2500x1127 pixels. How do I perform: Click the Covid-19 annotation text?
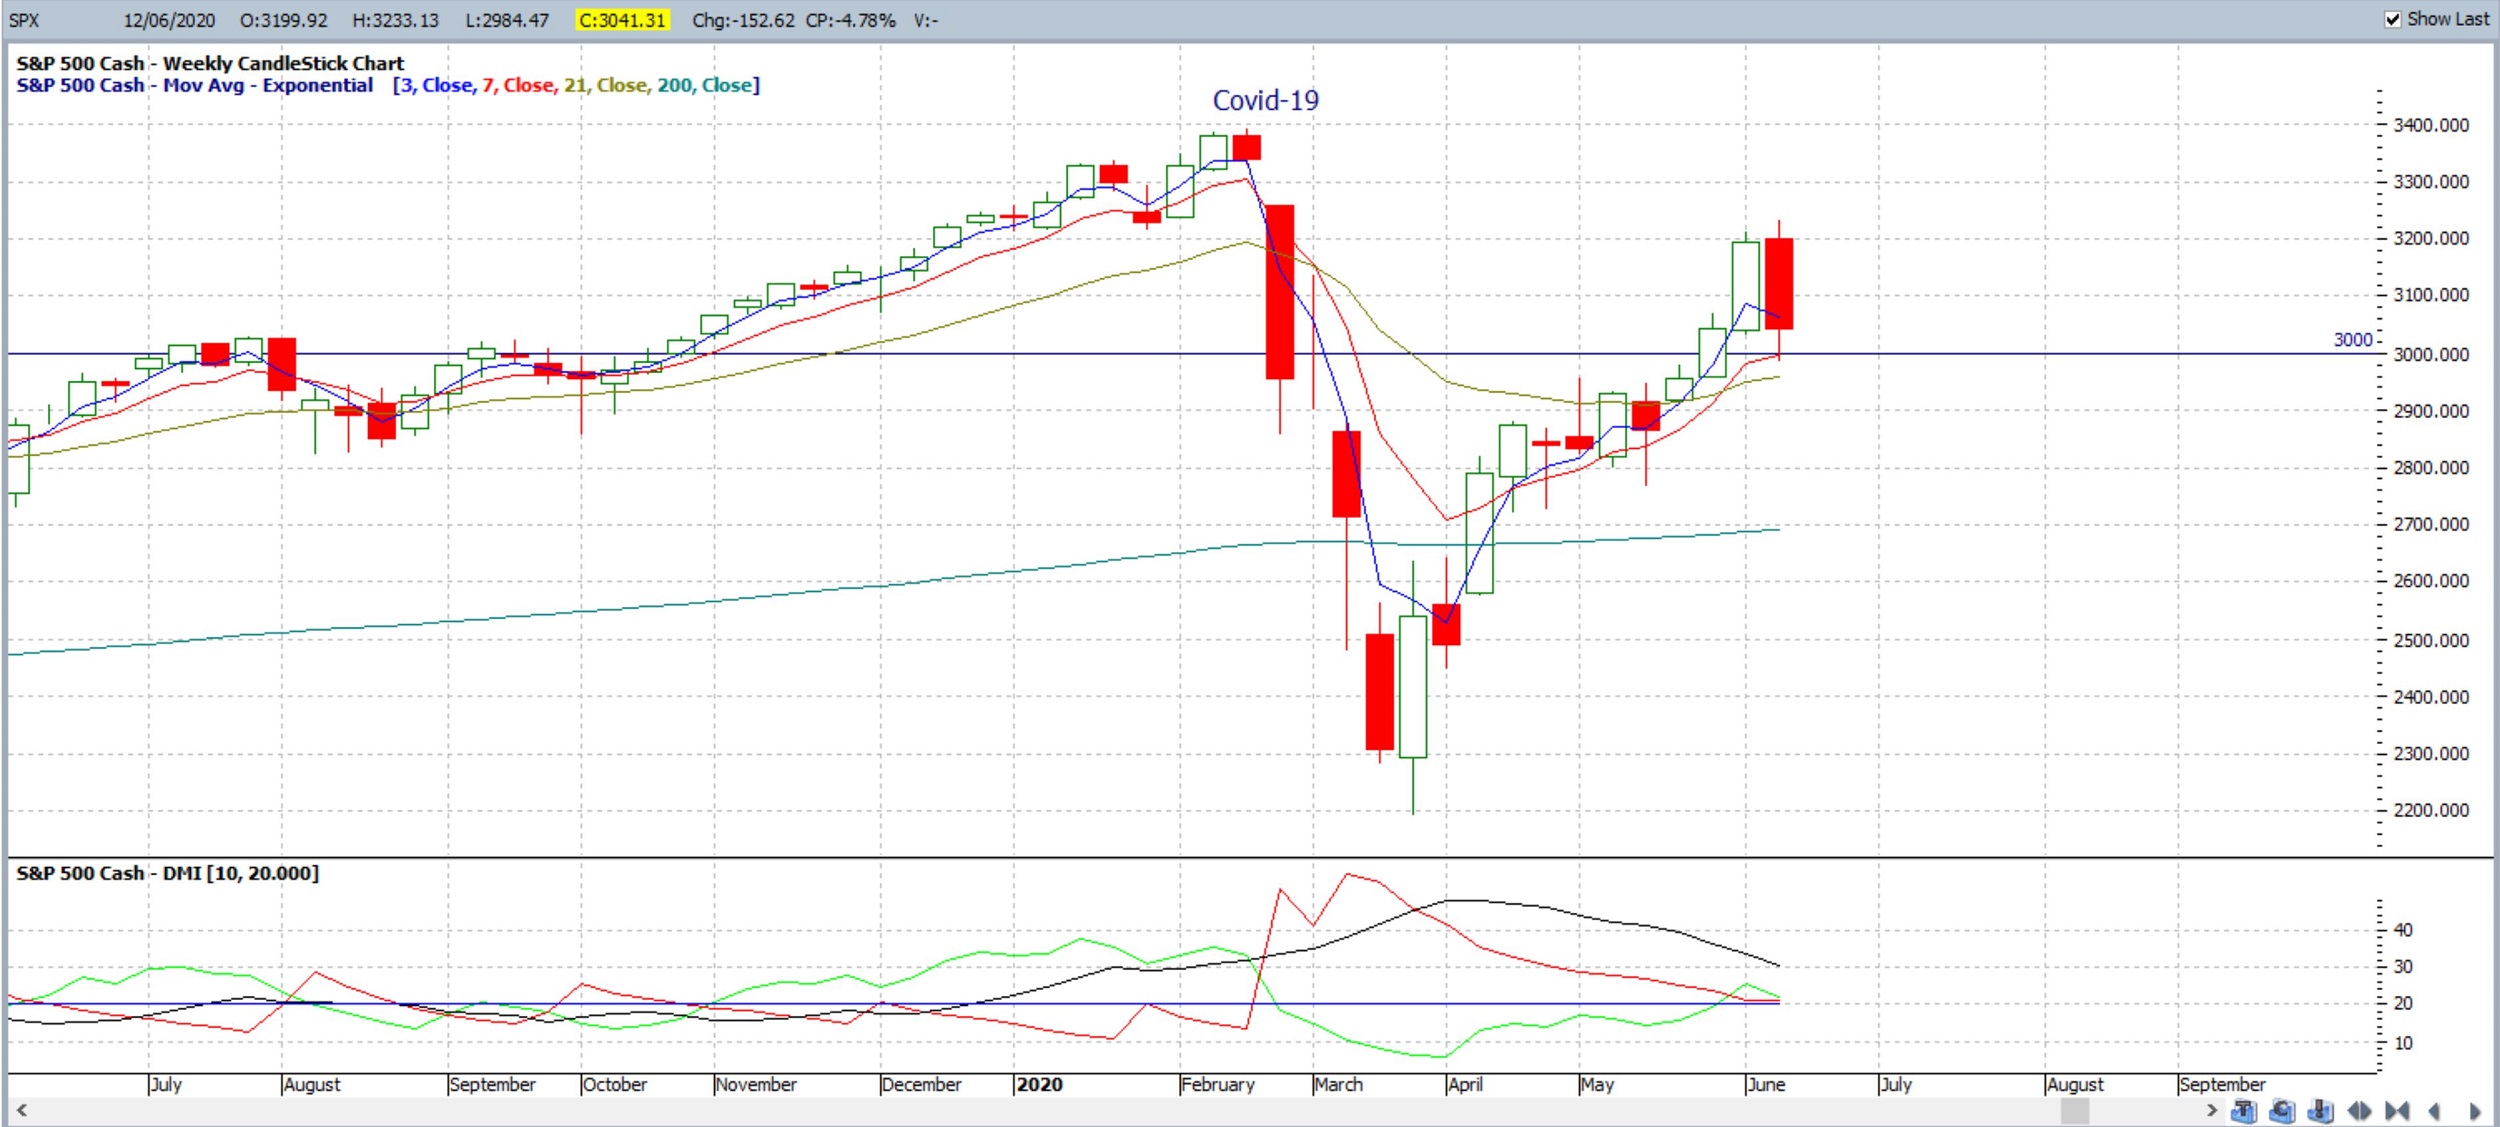(x=1265, y=101)
